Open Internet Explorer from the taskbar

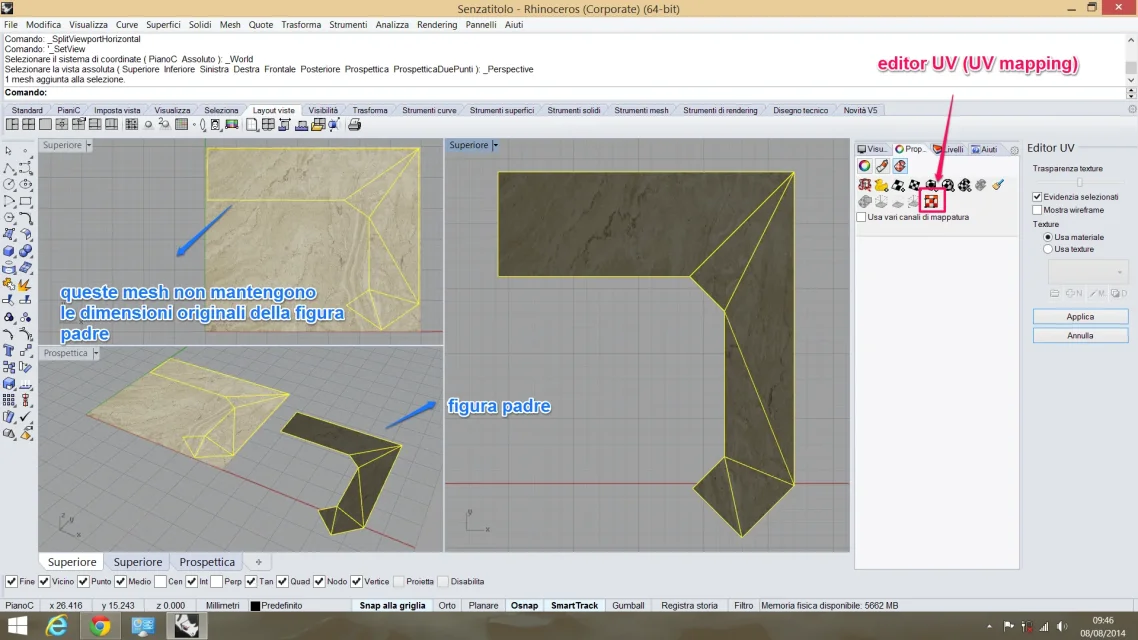coord(57,625)
